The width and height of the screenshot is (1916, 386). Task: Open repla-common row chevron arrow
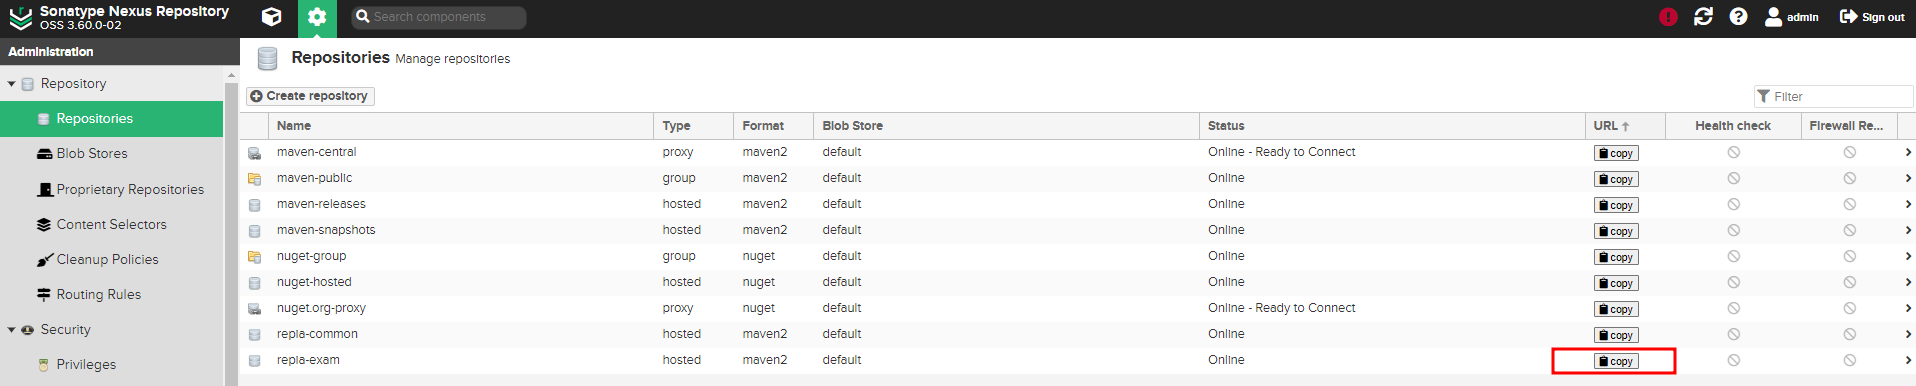(x=1908, y=334)
